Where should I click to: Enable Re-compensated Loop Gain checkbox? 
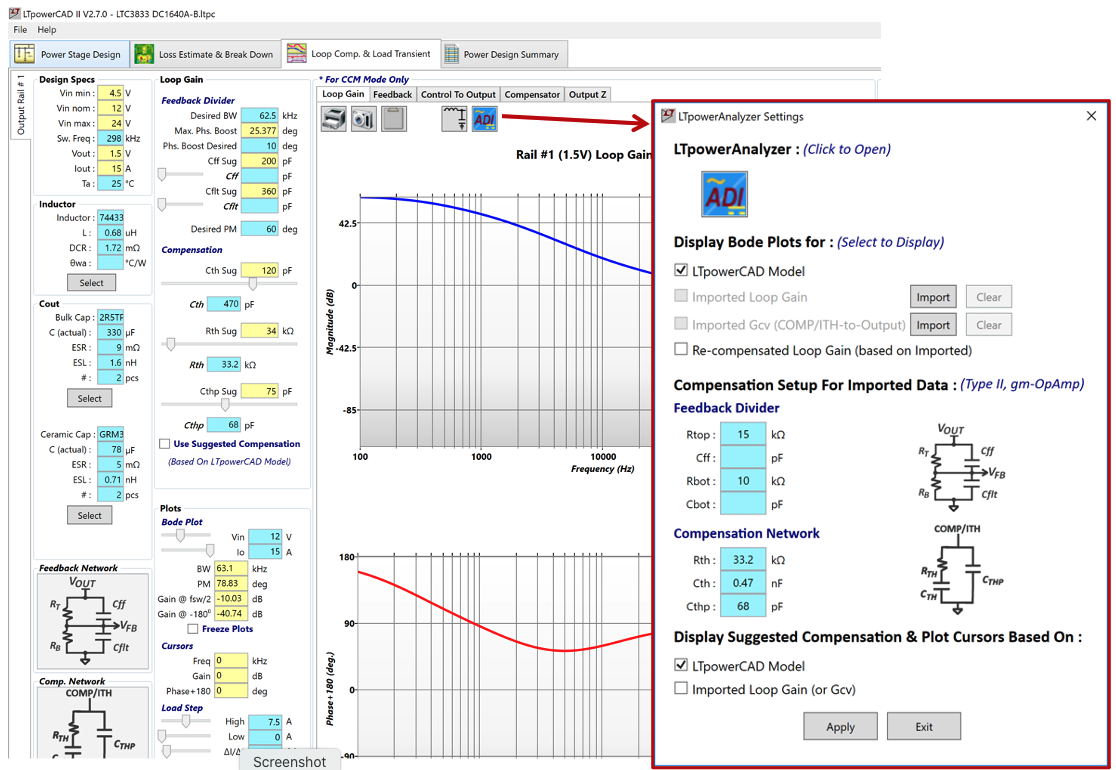click(x=681, y=350)
